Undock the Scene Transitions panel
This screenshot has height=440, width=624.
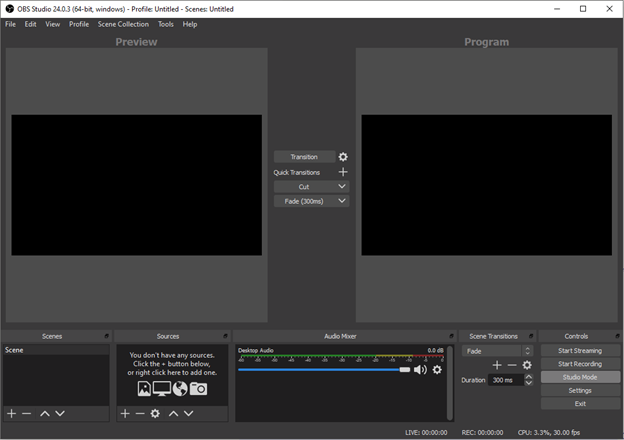pyautogui.click(x=531, y=336)
